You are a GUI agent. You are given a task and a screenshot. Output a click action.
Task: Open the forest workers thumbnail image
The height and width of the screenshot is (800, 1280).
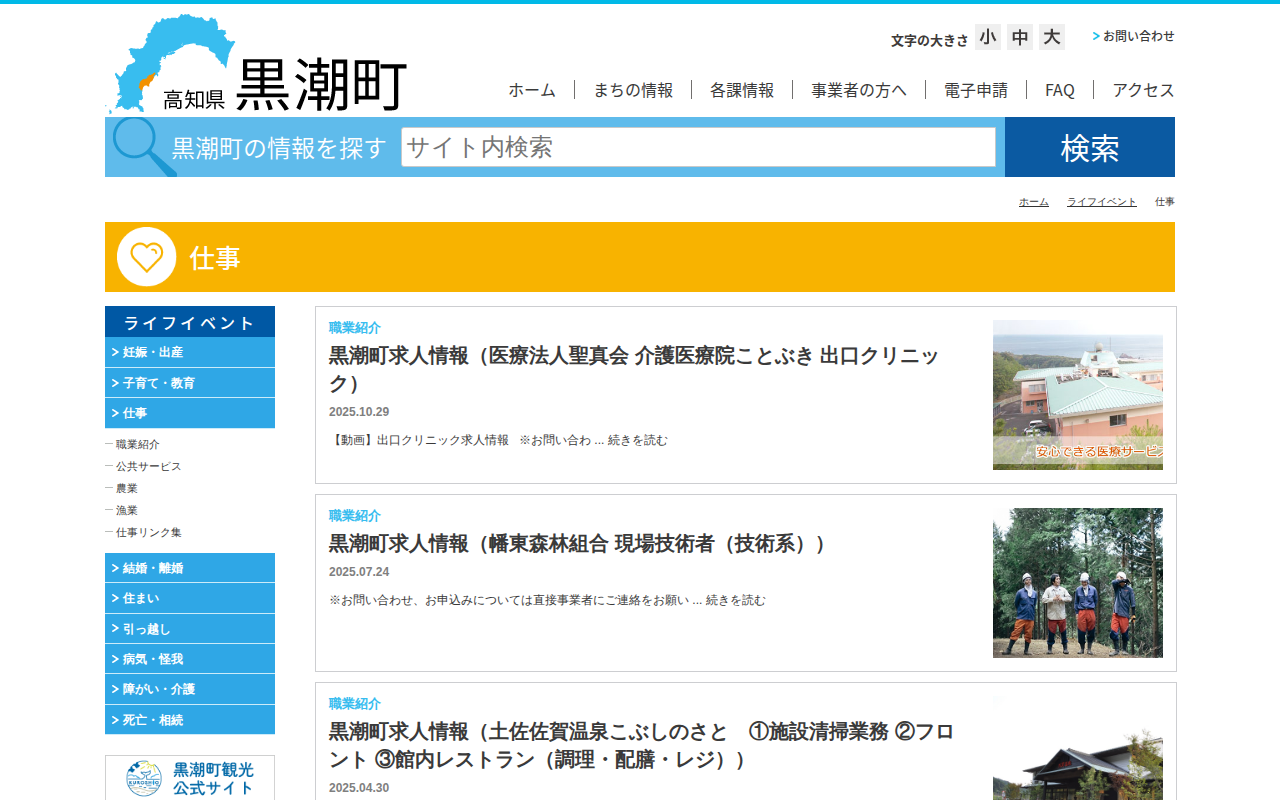pos(1077,583)
